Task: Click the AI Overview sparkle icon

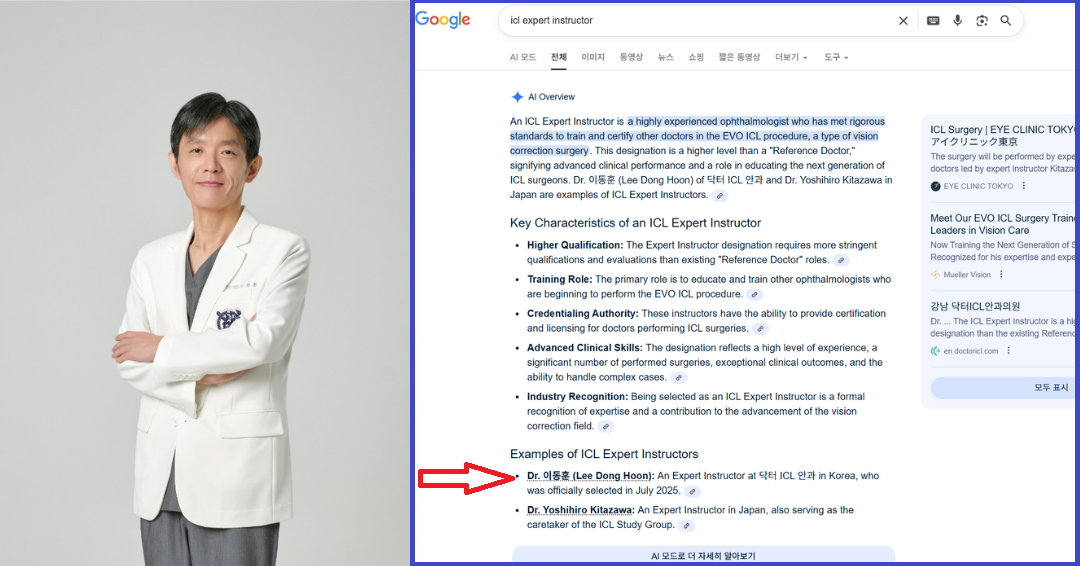Action: click(517, 97)
